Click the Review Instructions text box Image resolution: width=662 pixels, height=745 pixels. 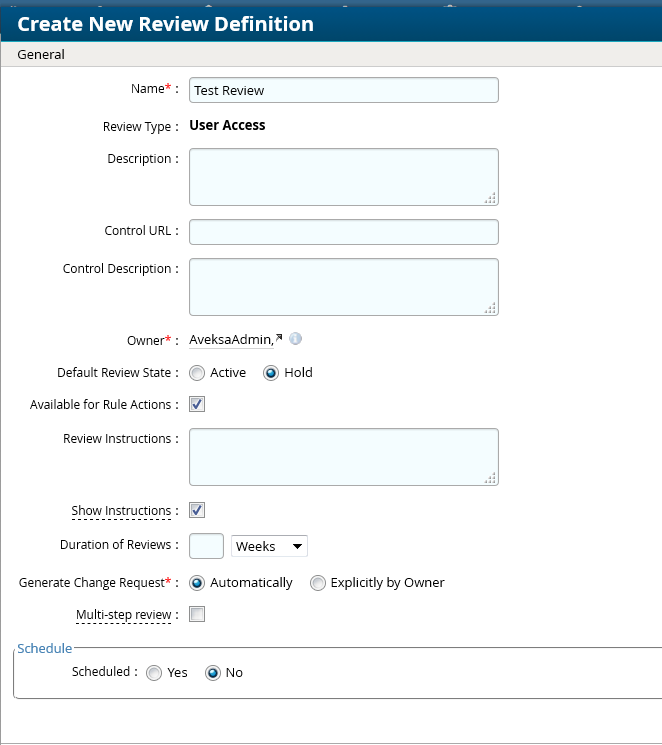[343, 457]
